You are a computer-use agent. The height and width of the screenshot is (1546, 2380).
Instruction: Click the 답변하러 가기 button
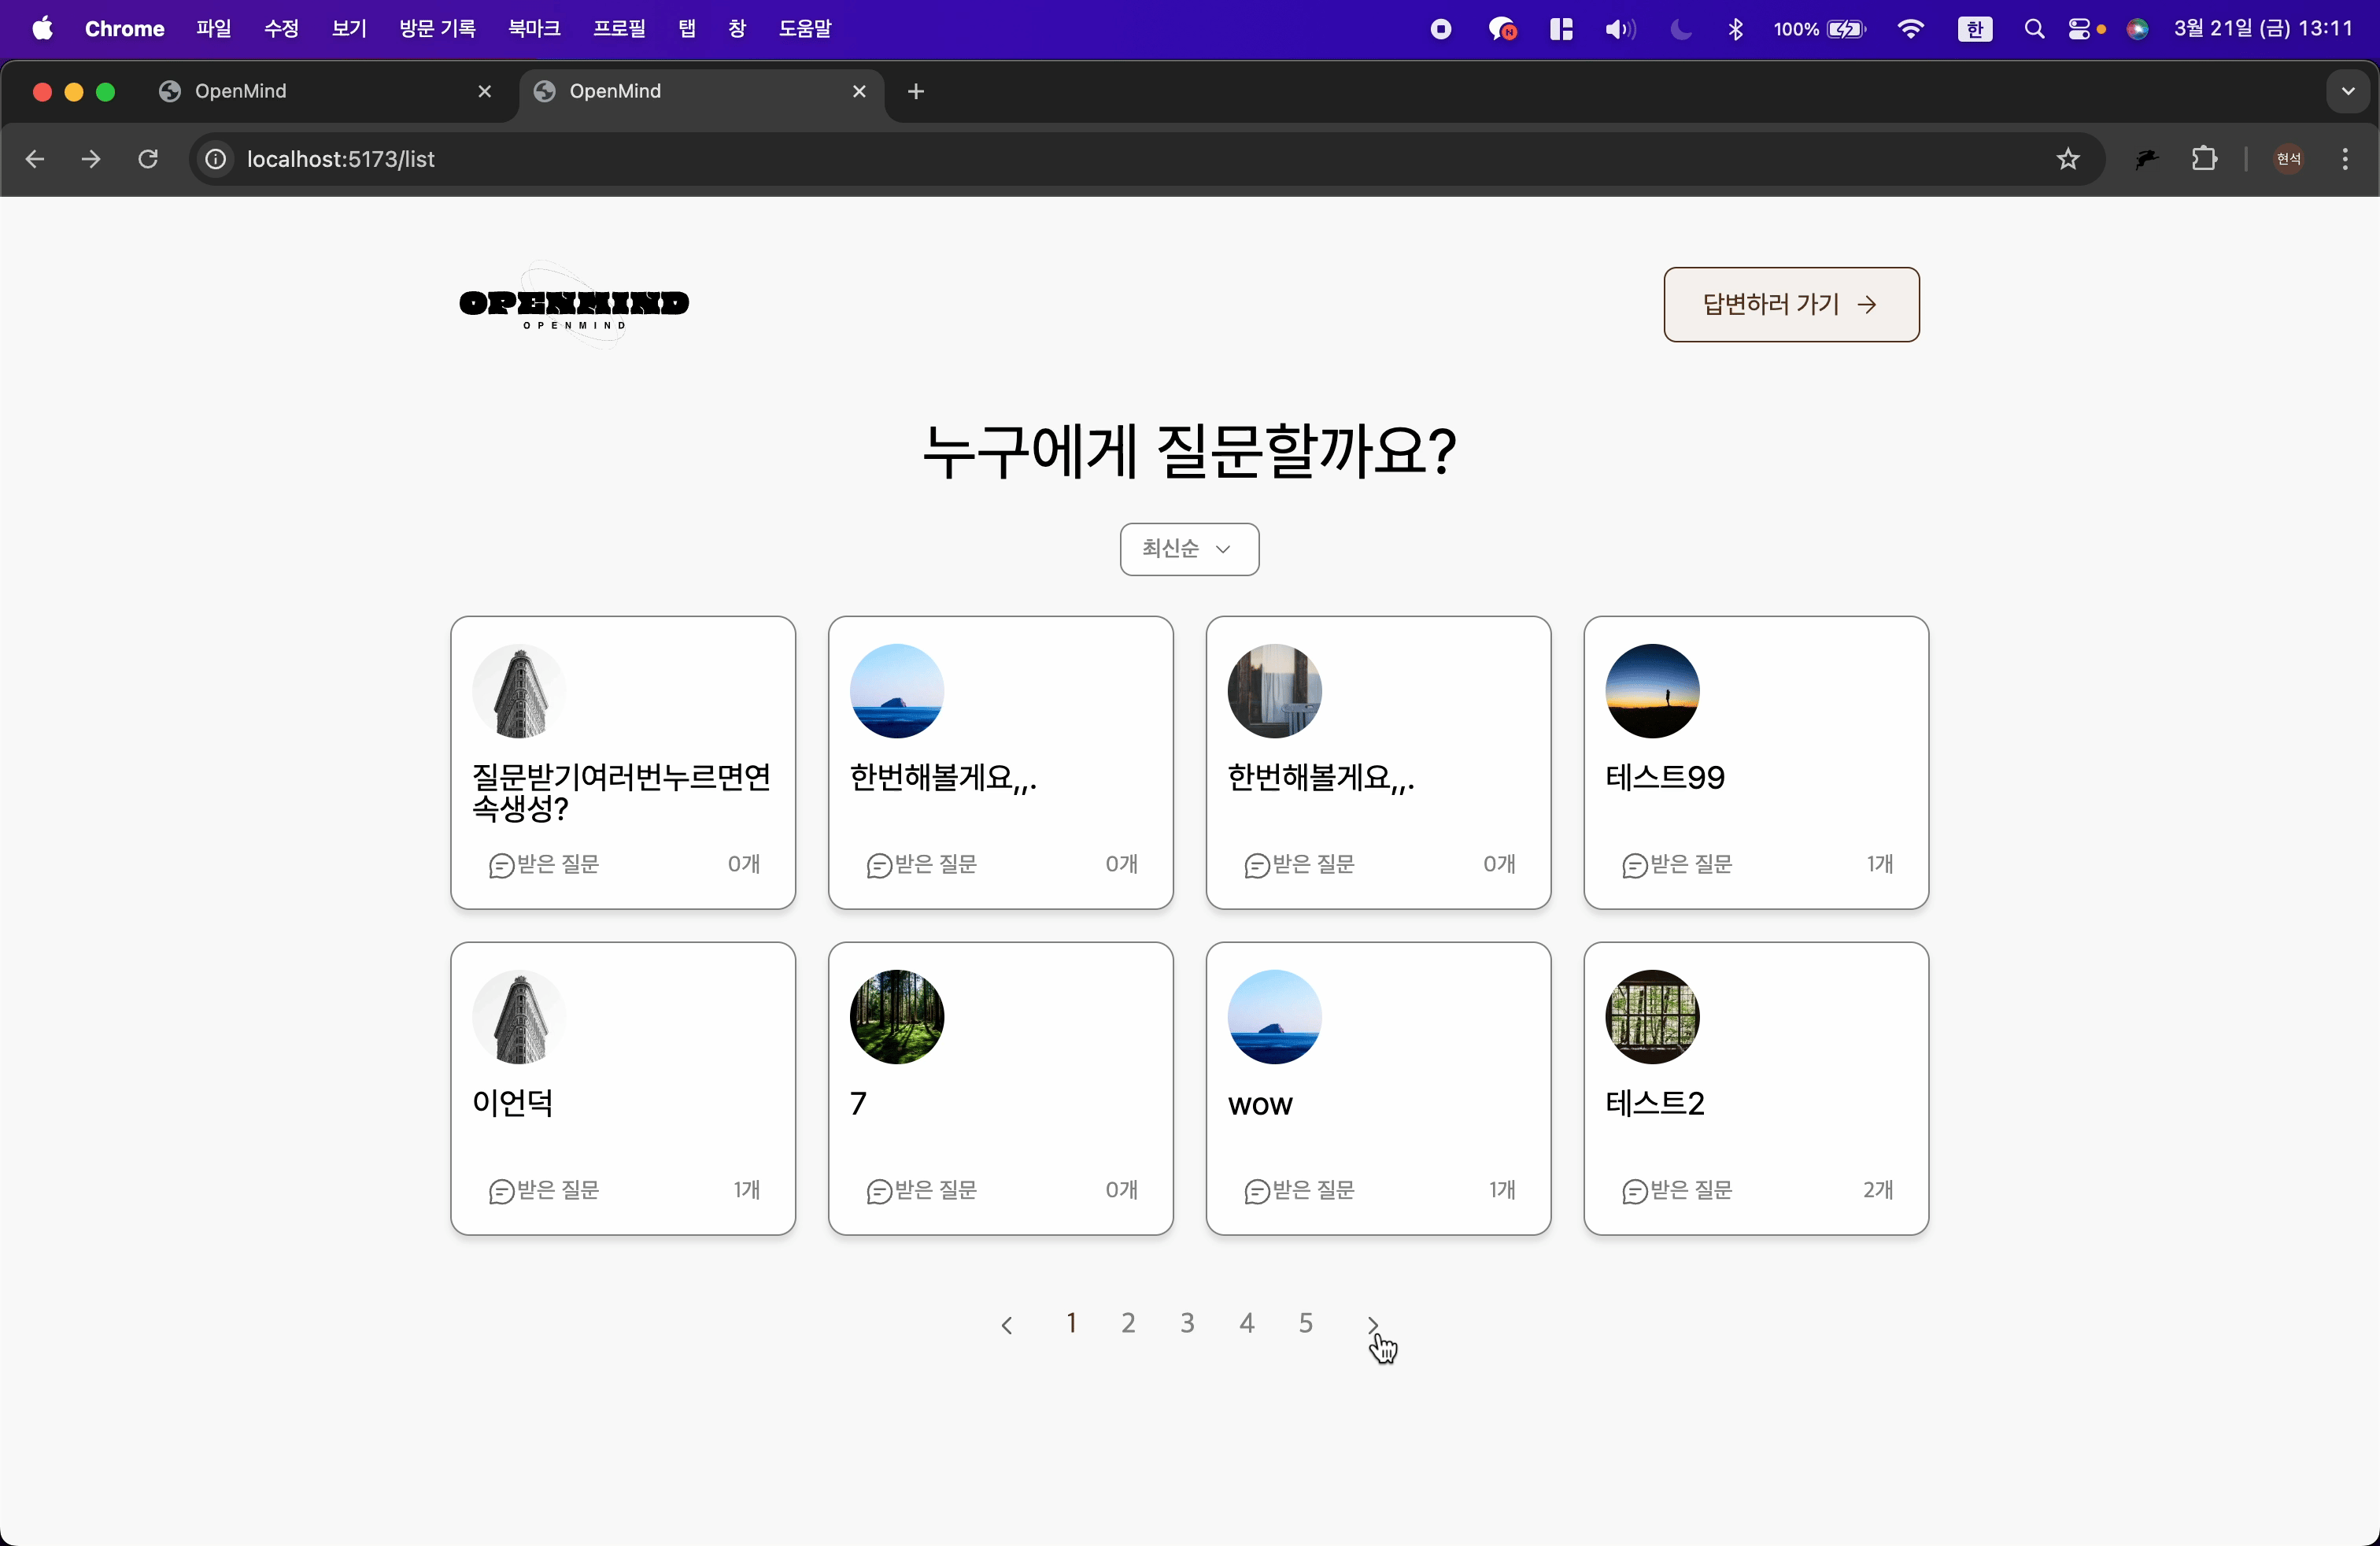click(x=1791, y=304)
